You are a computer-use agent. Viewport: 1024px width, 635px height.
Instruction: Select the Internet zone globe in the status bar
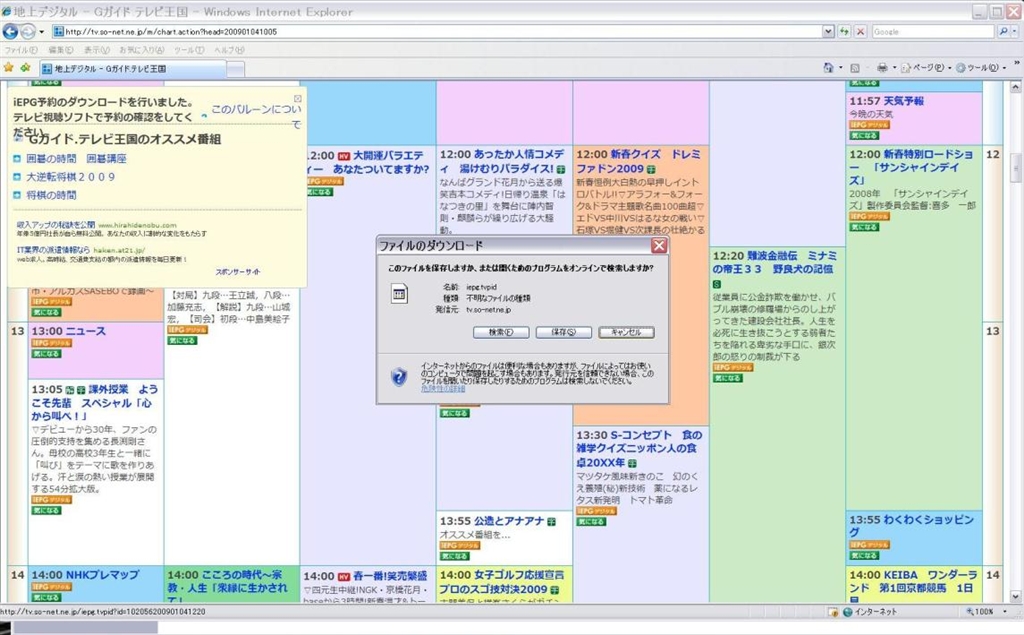(848, 612)
